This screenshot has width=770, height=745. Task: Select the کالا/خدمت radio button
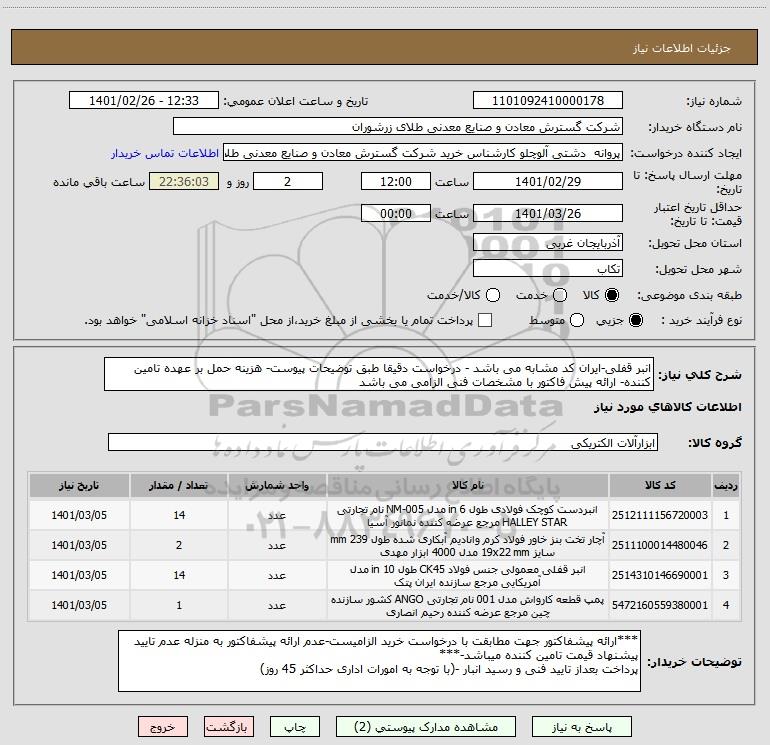click(x=493, y=295)
